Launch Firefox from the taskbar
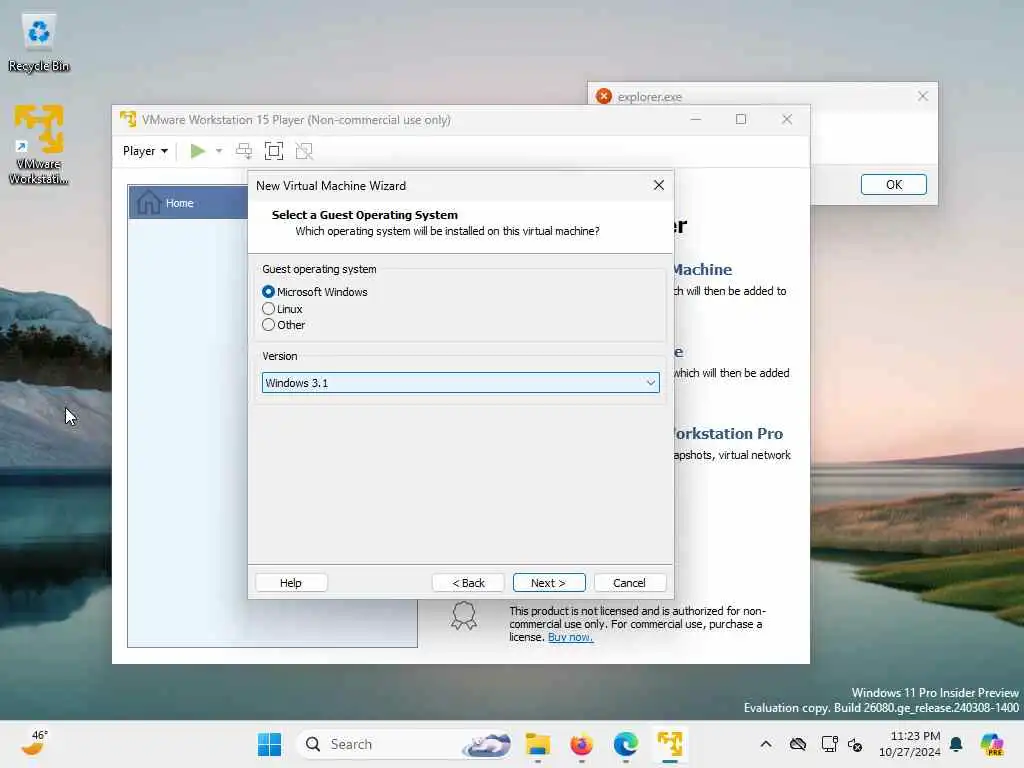 [581, 744]
